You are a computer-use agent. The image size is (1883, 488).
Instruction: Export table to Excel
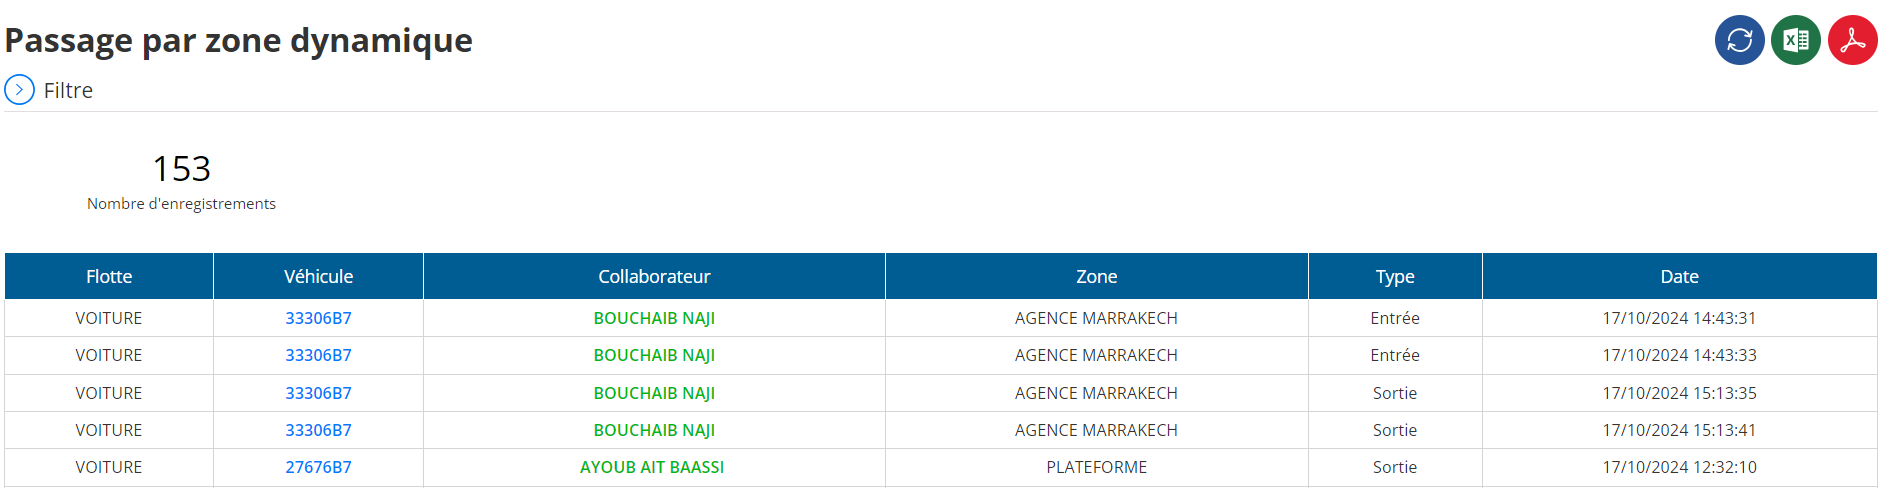point(1796,40)
